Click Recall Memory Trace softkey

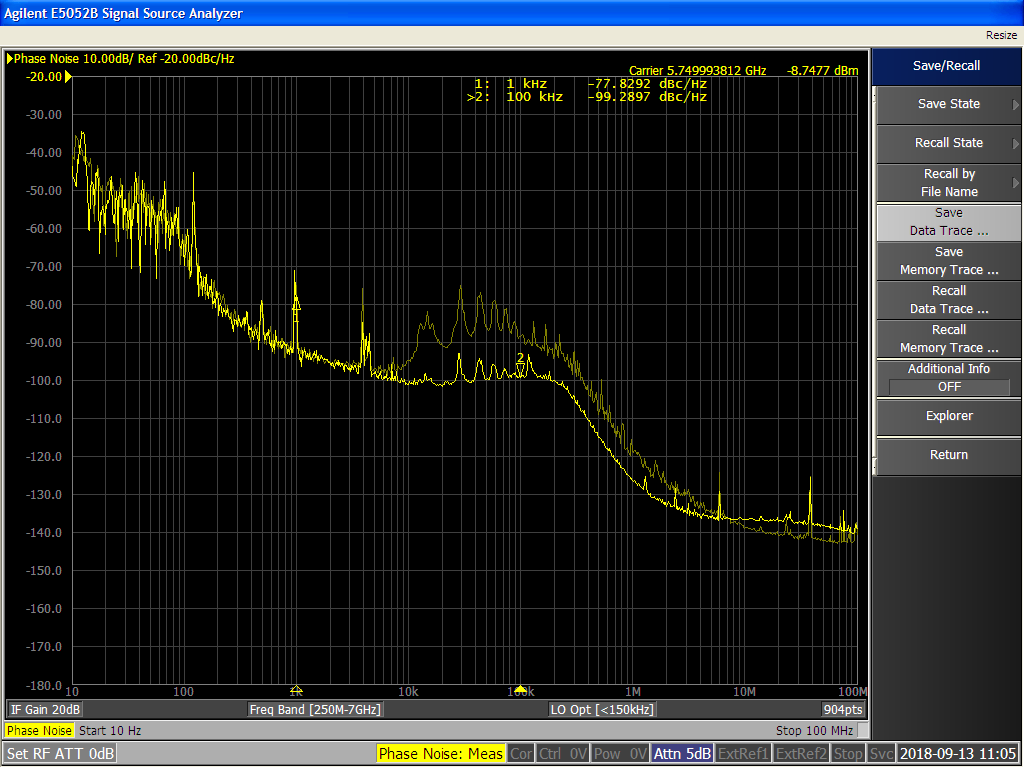(948, 339)
